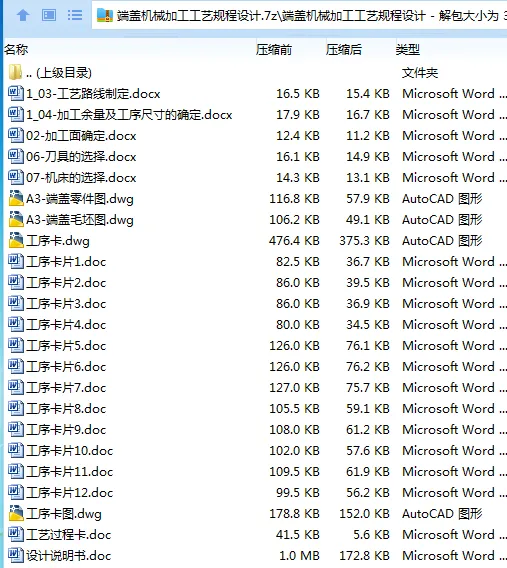Click Microsoft Word type of 工序卡片9.doc
The width and height of the screenshot is (507, 568).
pyautogui.click(x=454, y=430)
